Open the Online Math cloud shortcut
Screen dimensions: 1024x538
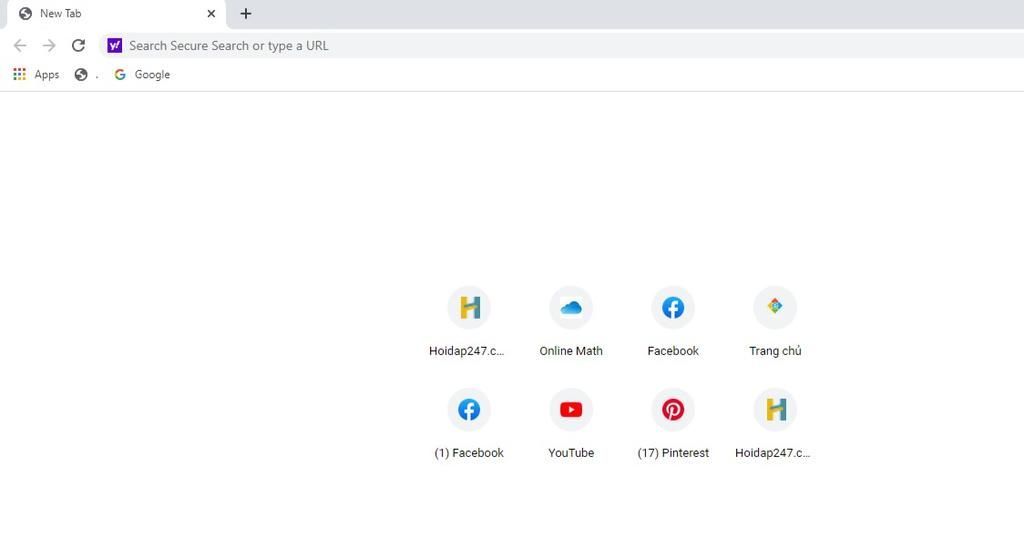(571, 308)
